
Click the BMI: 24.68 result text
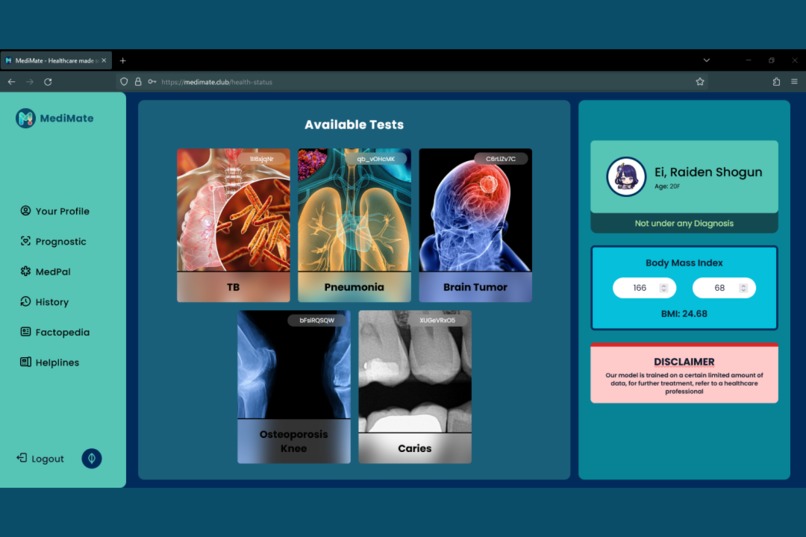pos(684,313)
